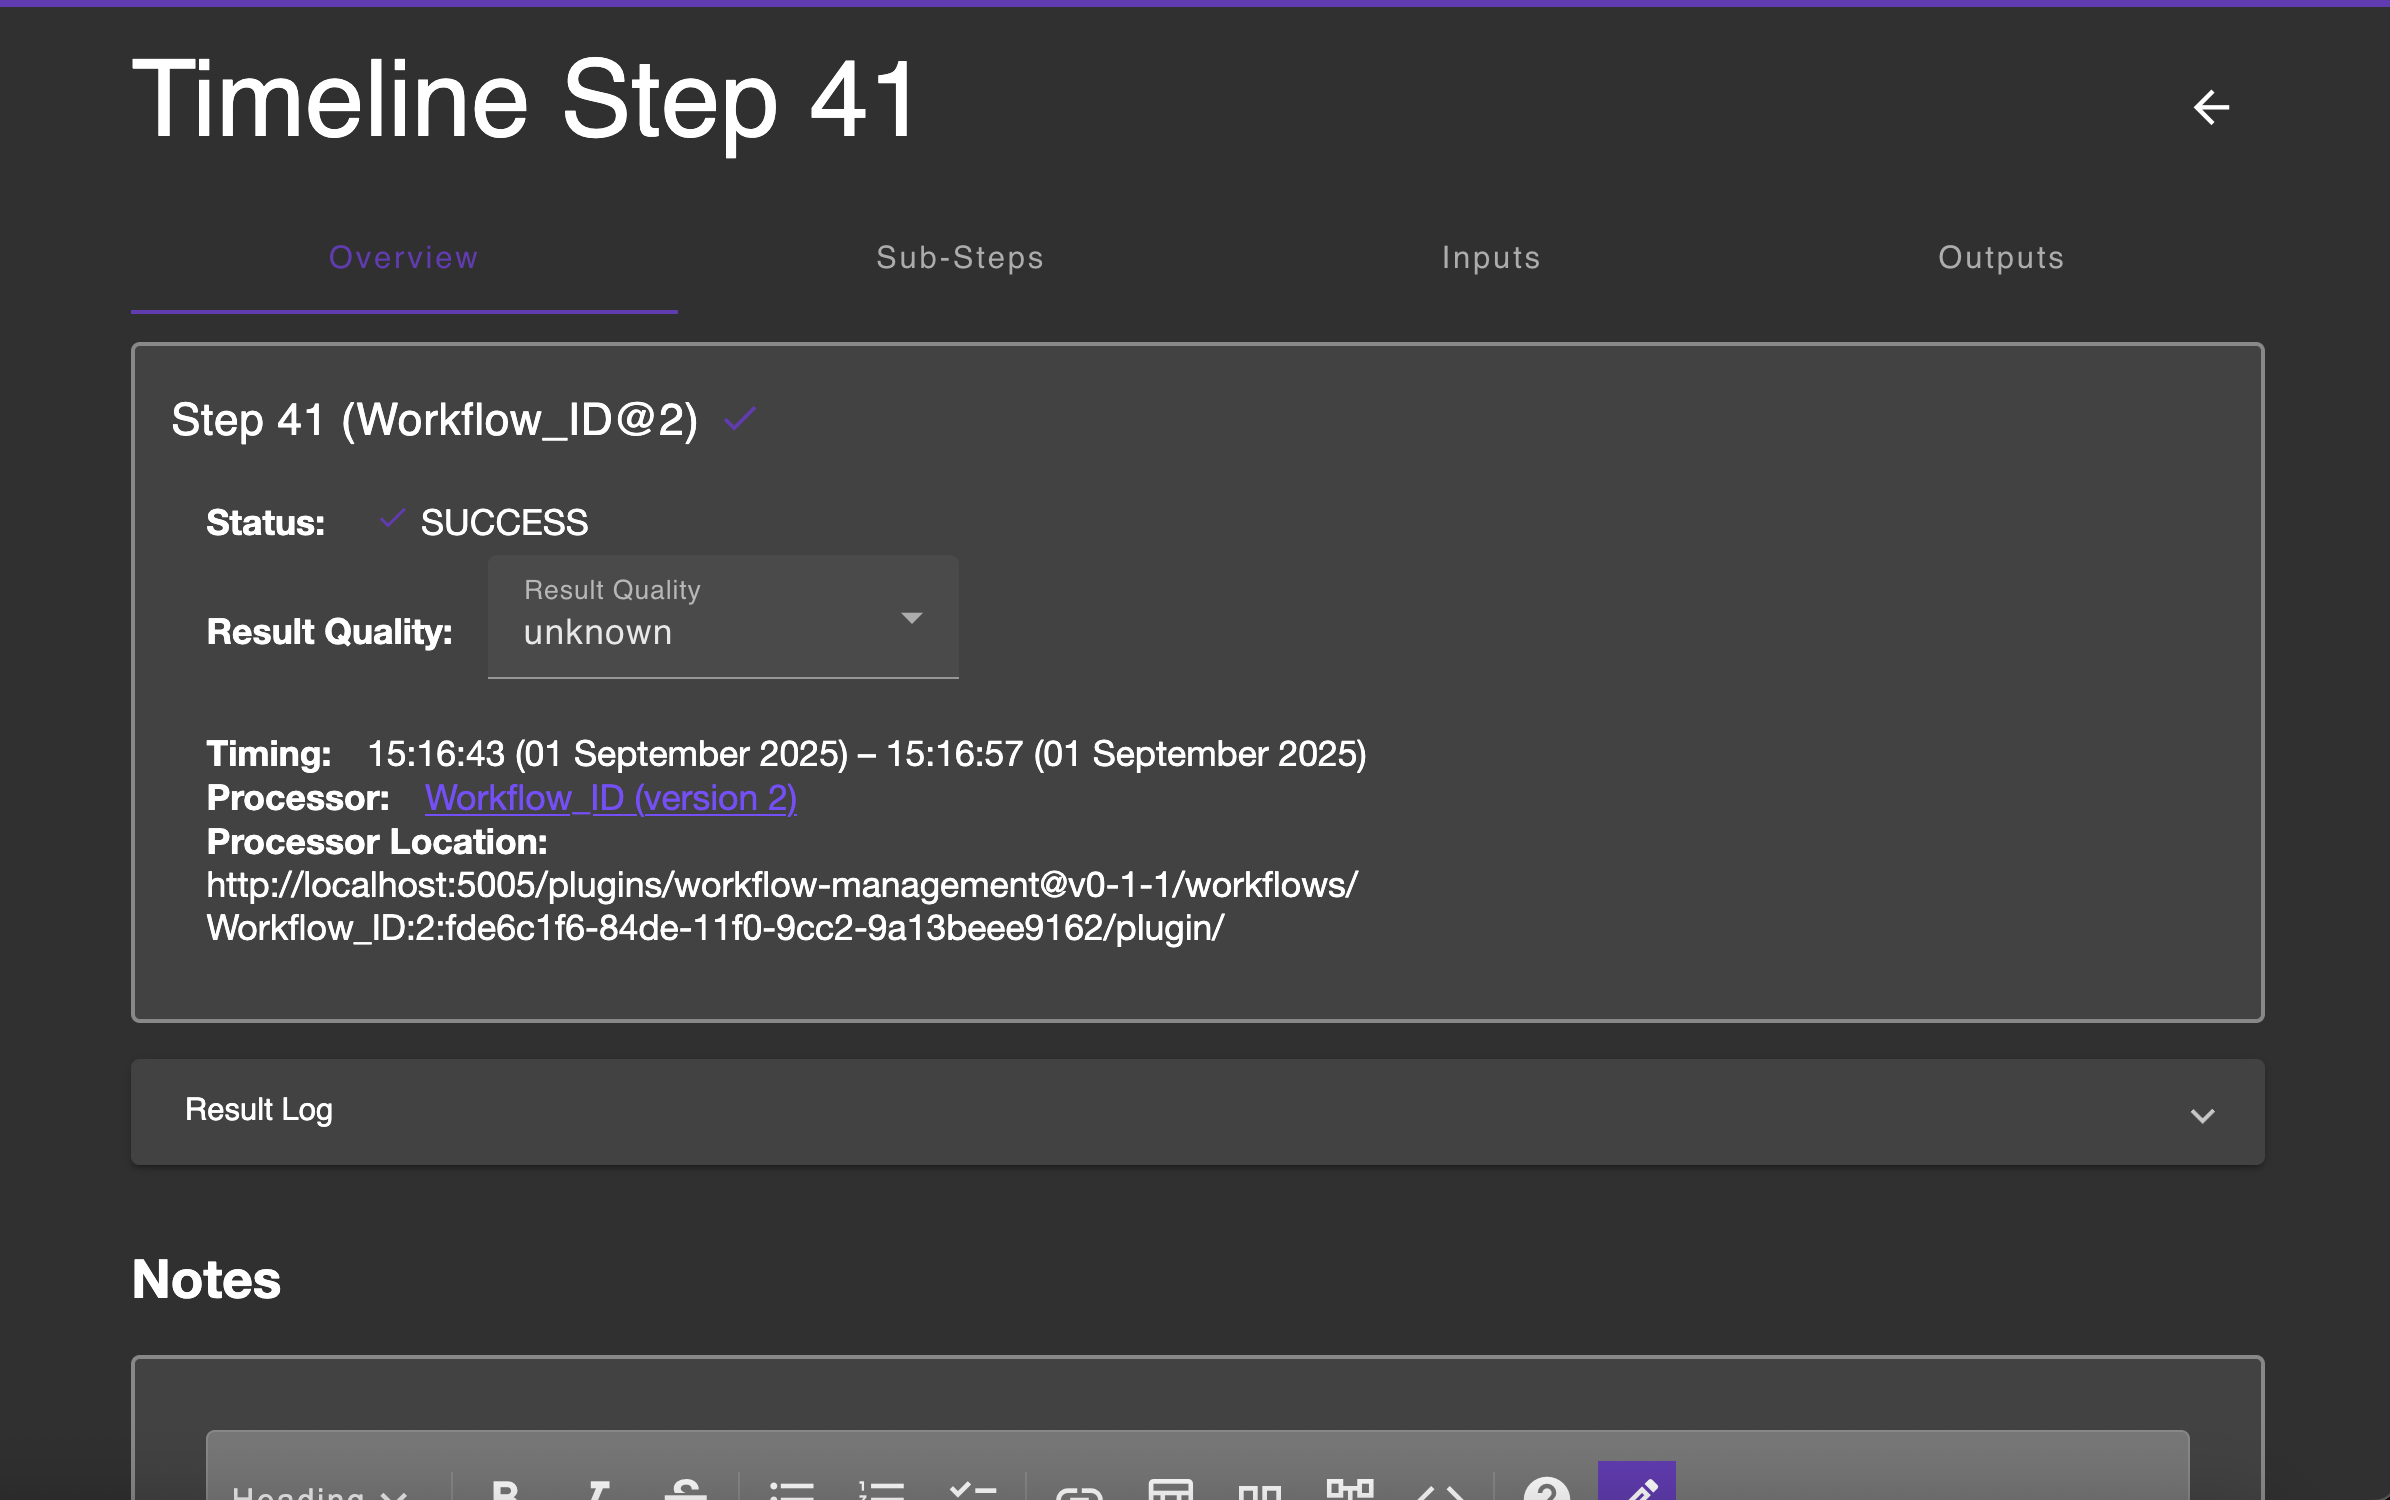
Task: Insert a task checklist in notes
Action: tap(972, 1490)
